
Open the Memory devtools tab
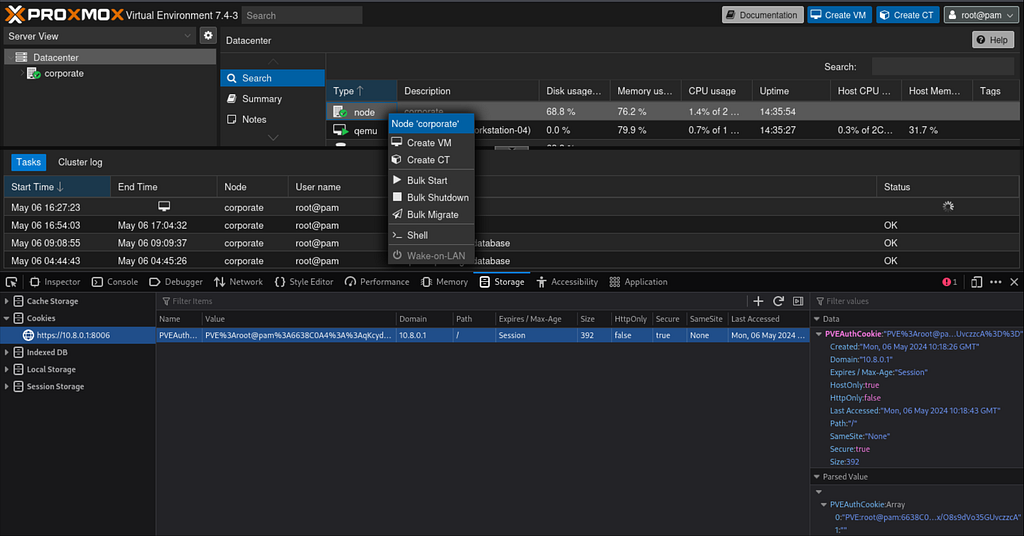click(444, 282)
